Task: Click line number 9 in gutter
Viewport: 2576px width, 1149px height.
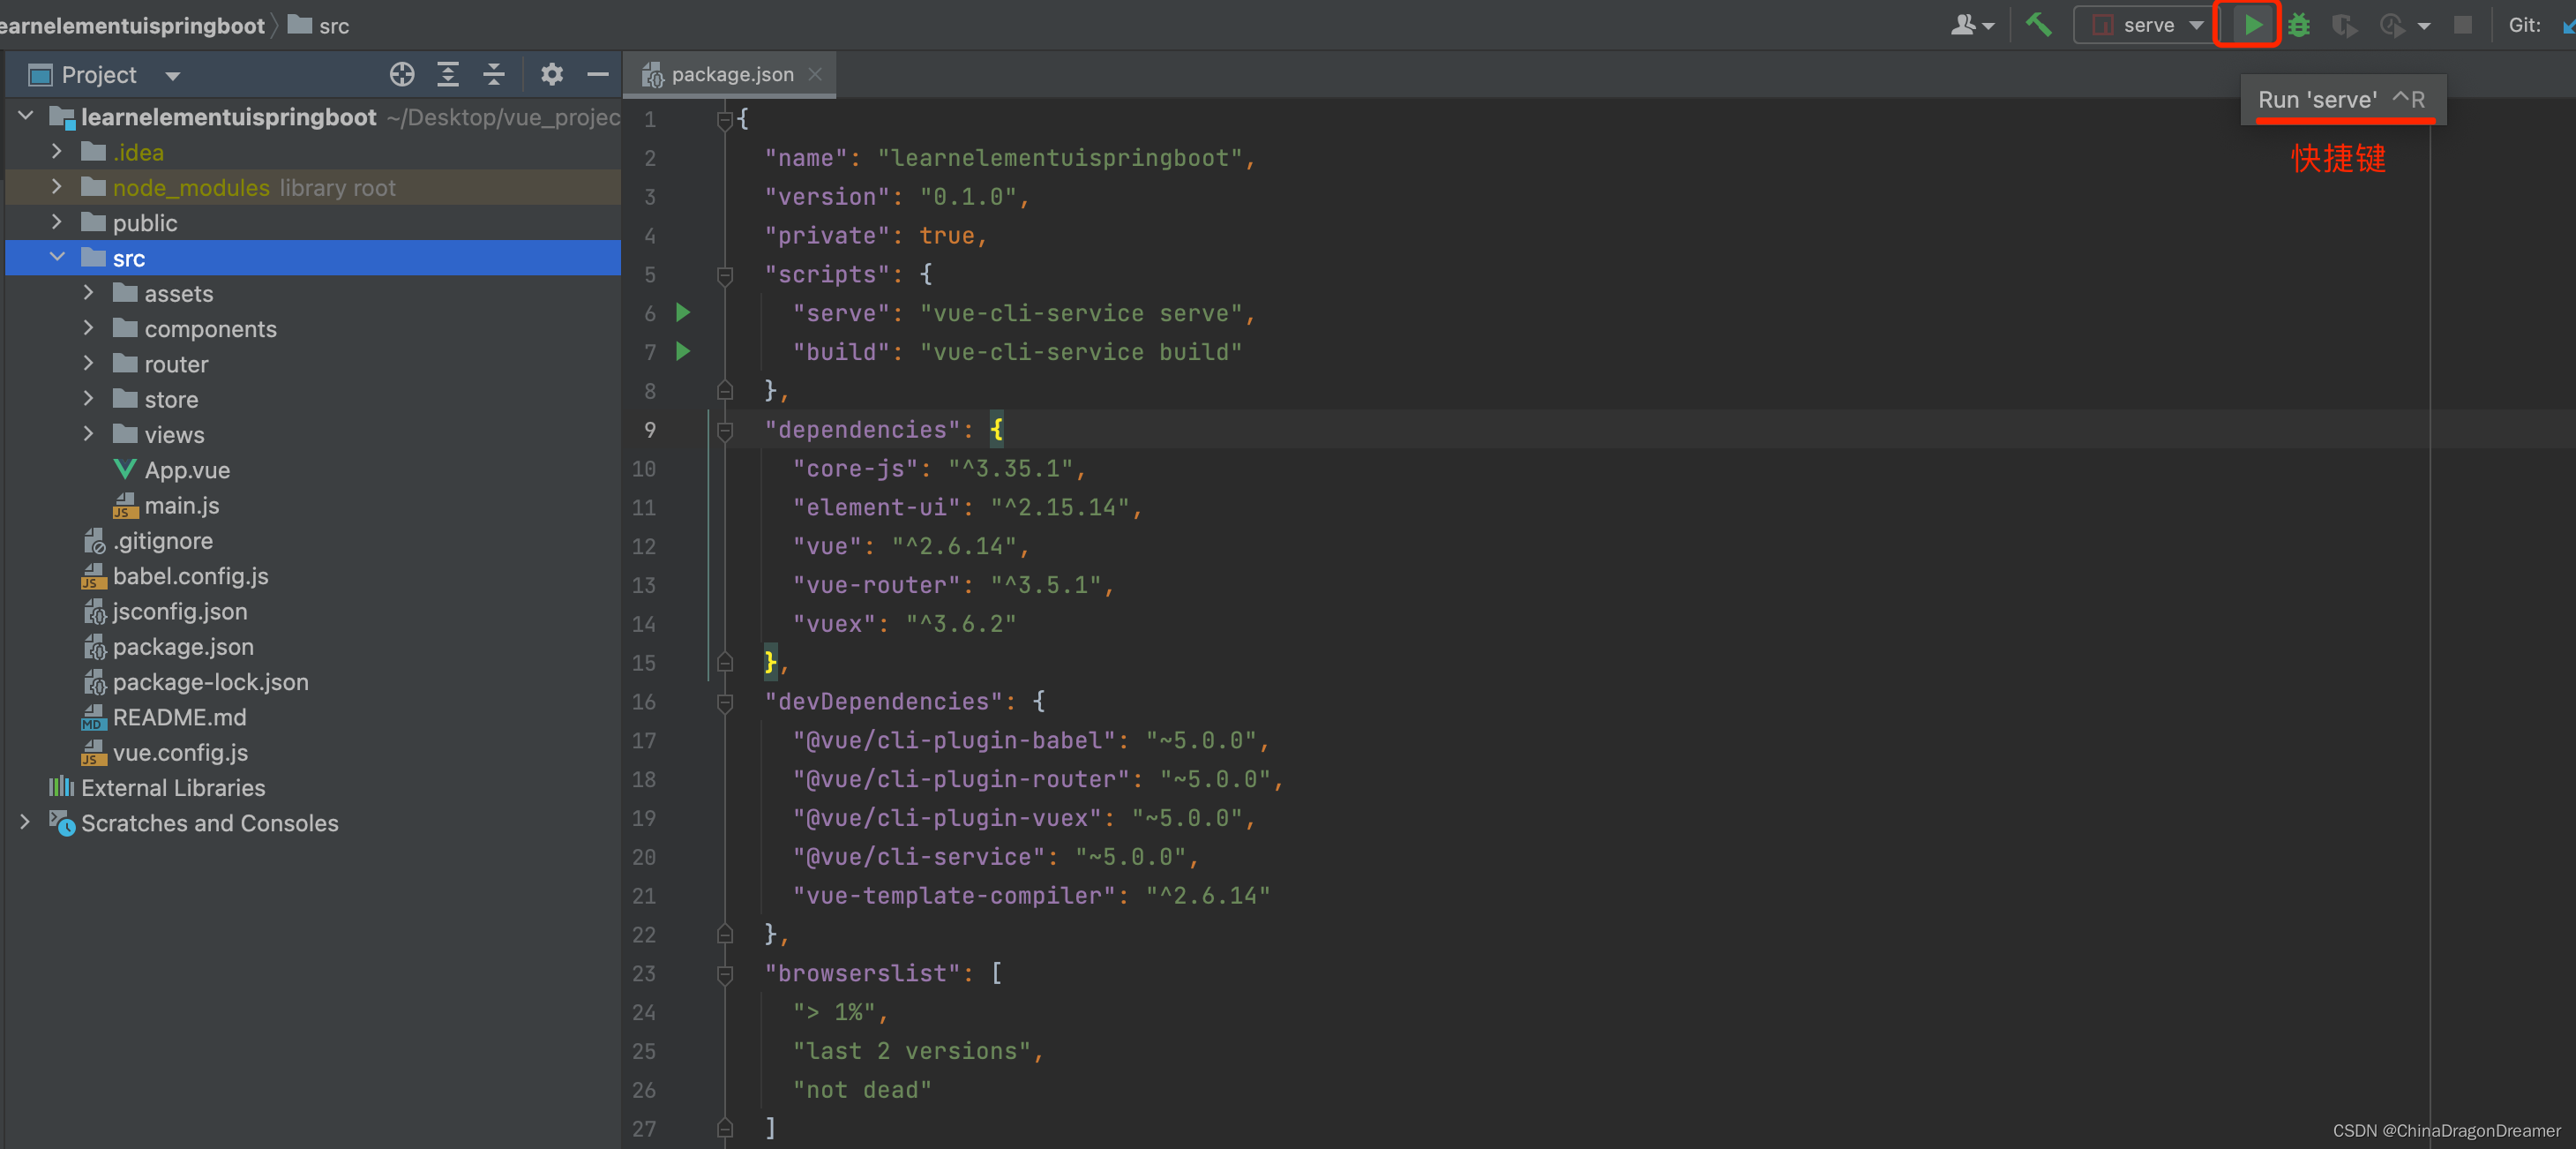Action: pos(650,430)
